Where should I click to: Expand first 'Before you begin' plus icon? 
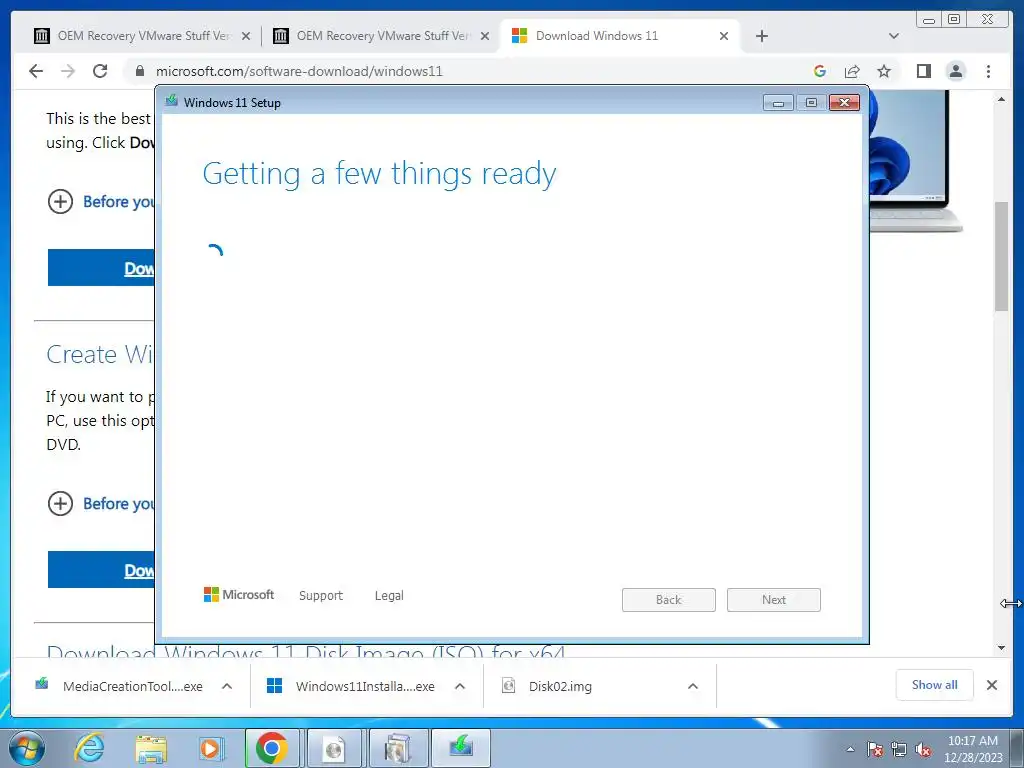tap(60, 201)
